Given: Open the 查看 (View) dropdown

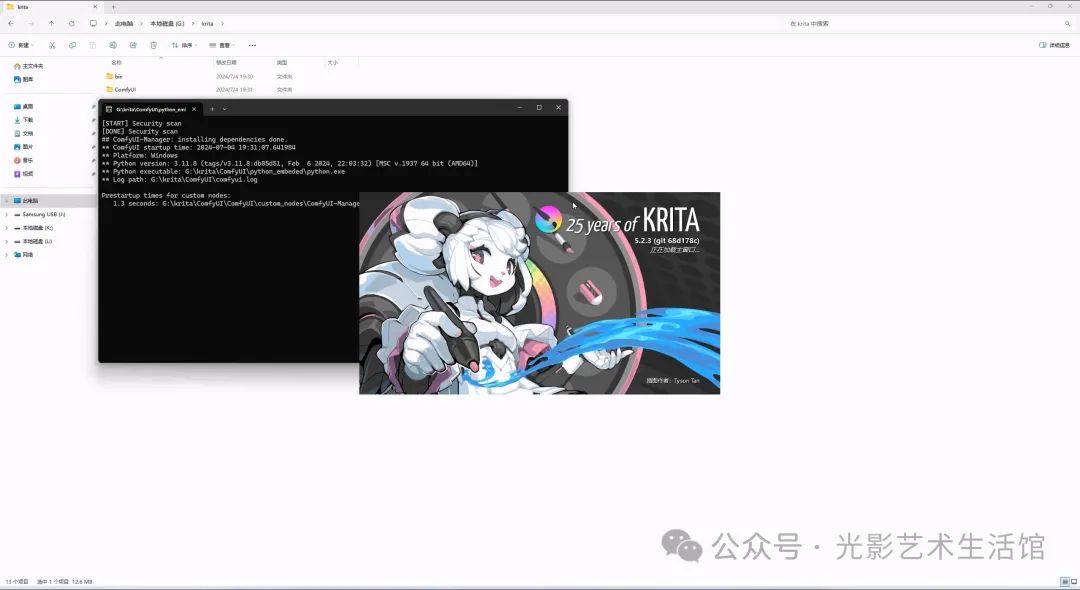Looking at the screenshot, I should click(222, 45).
